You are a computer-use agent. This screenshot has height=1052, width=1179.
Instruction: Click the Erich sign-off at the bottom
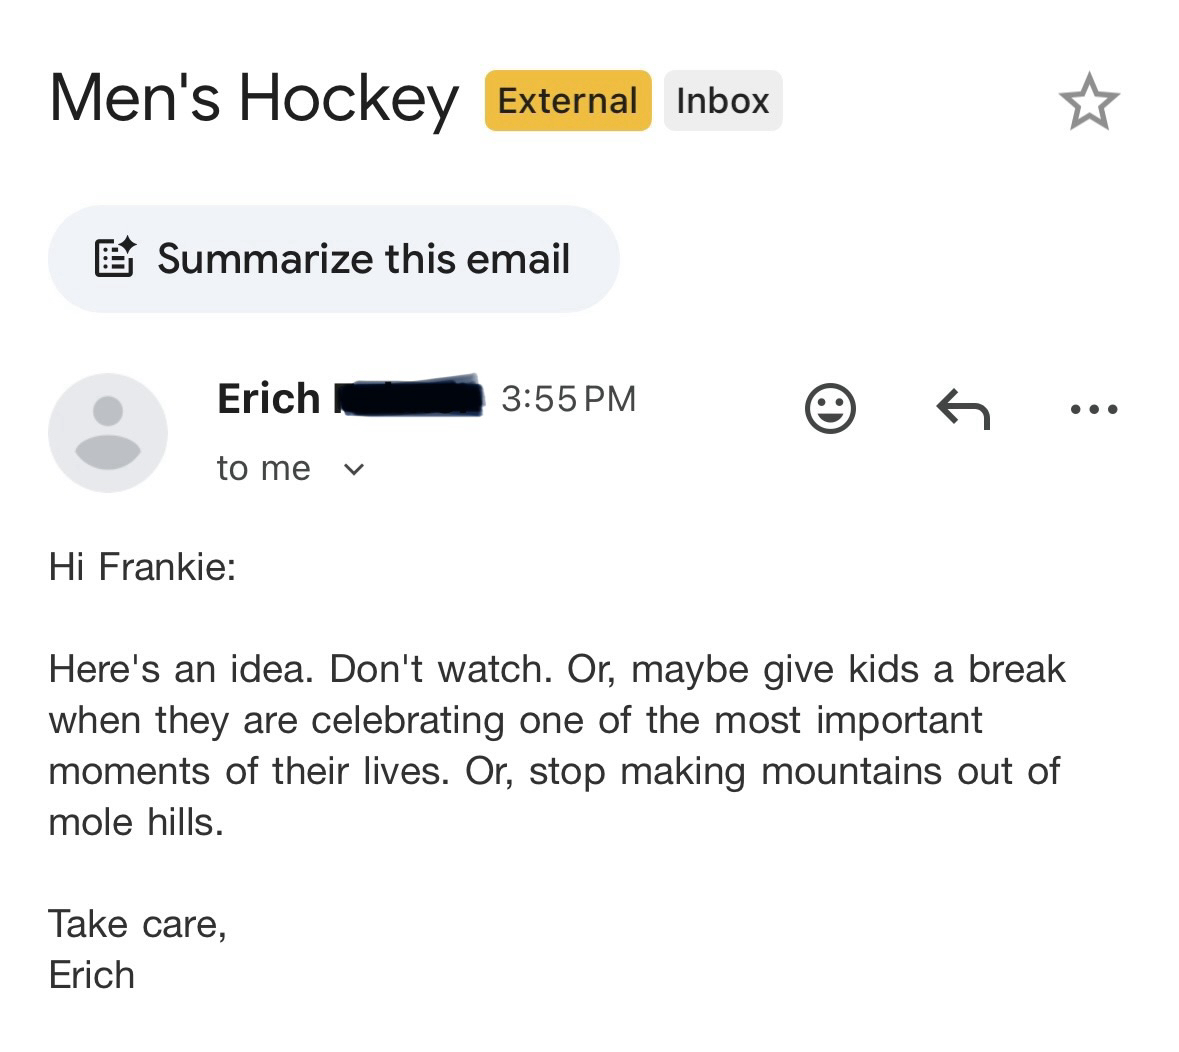point(91,975)
